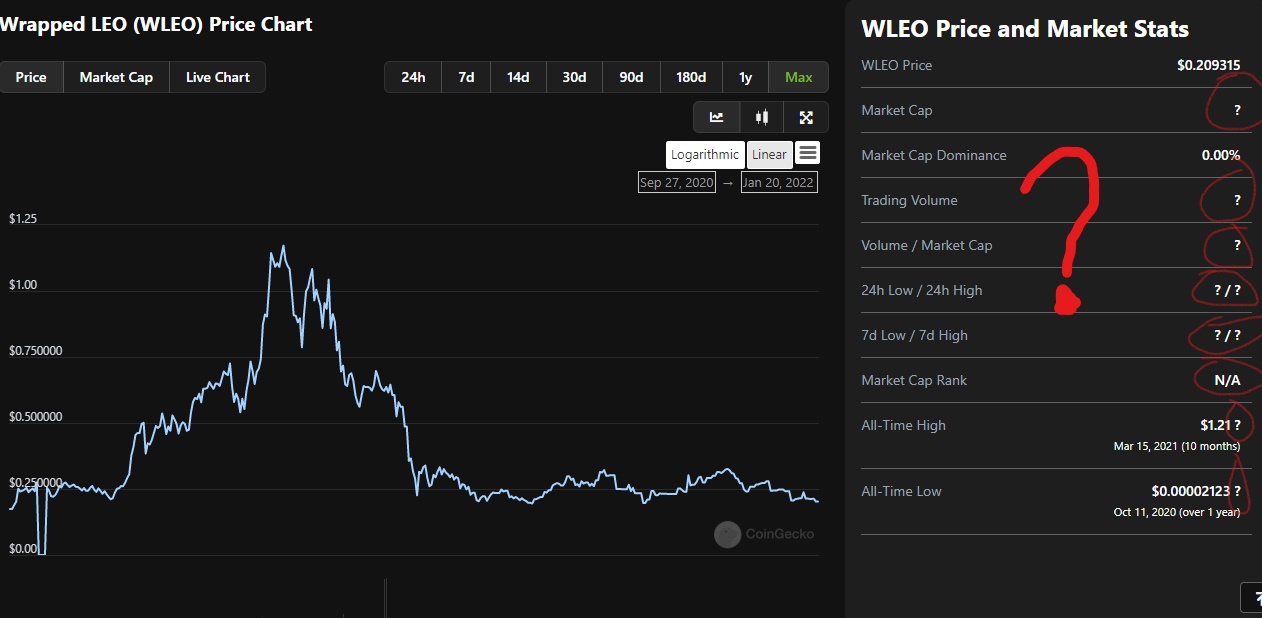1262x618 pixels.
Task: Select the Linear scale option
Action: pos(769,154)
